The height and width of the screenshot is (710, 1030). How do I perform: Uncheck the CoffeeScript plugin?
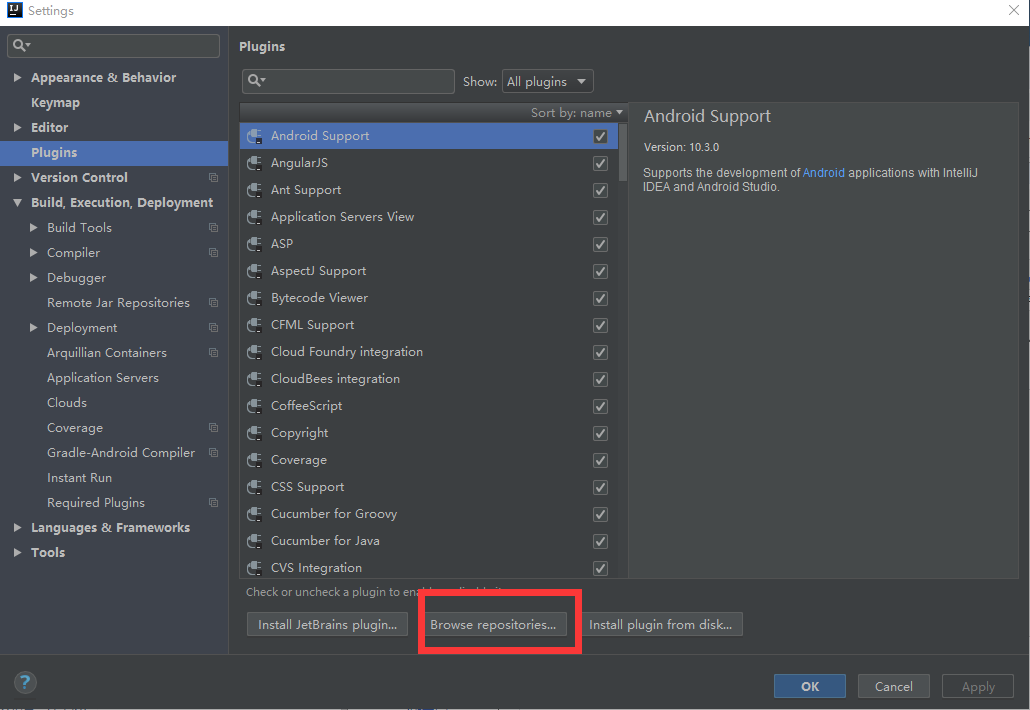600,406
